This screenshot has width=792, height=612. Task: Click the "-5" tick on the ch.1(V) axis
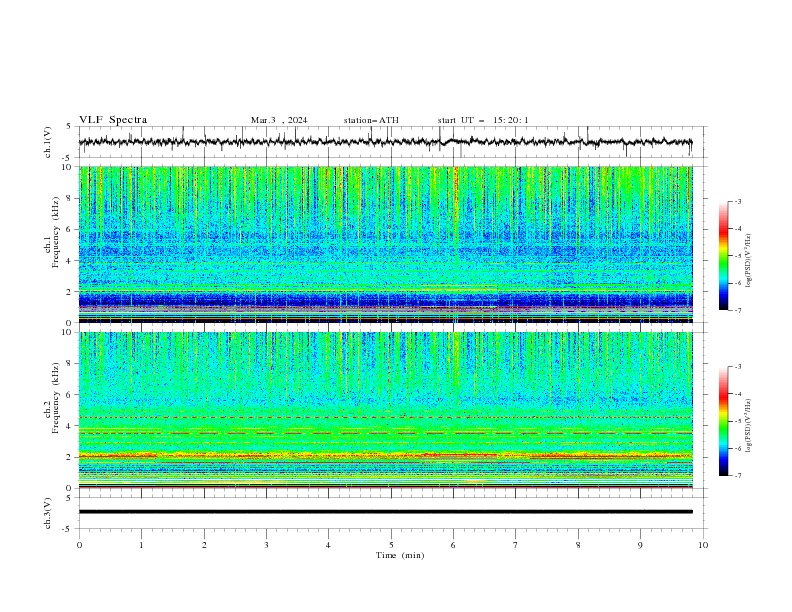pyautogui.click(x=67, y=158)
